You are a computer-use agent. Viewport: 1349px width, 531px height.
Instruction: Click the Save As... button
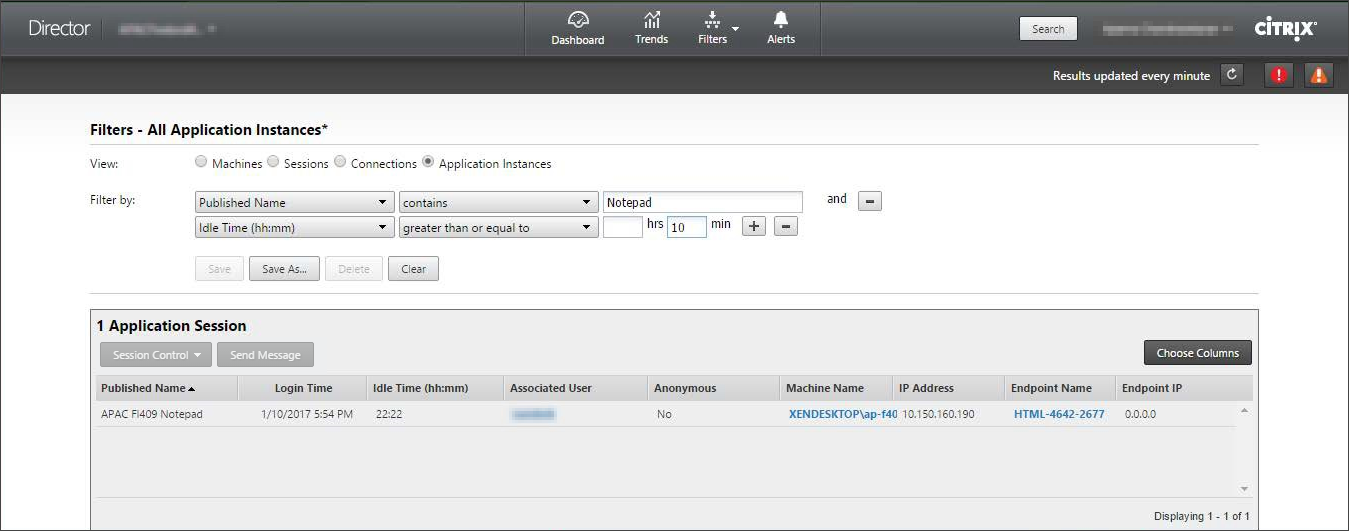(x=284, y=269)
